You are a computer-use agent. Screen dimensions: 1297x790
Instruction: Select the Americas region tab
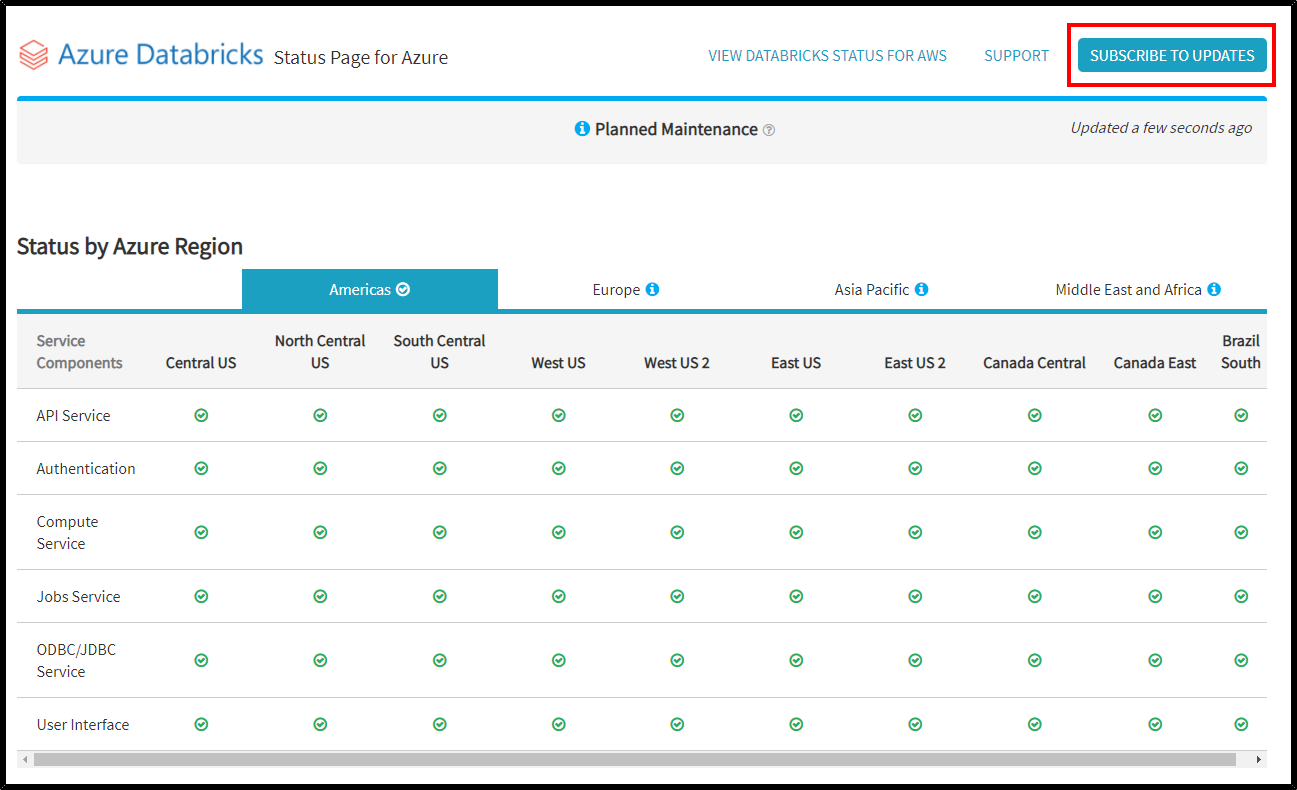[370, 289]
